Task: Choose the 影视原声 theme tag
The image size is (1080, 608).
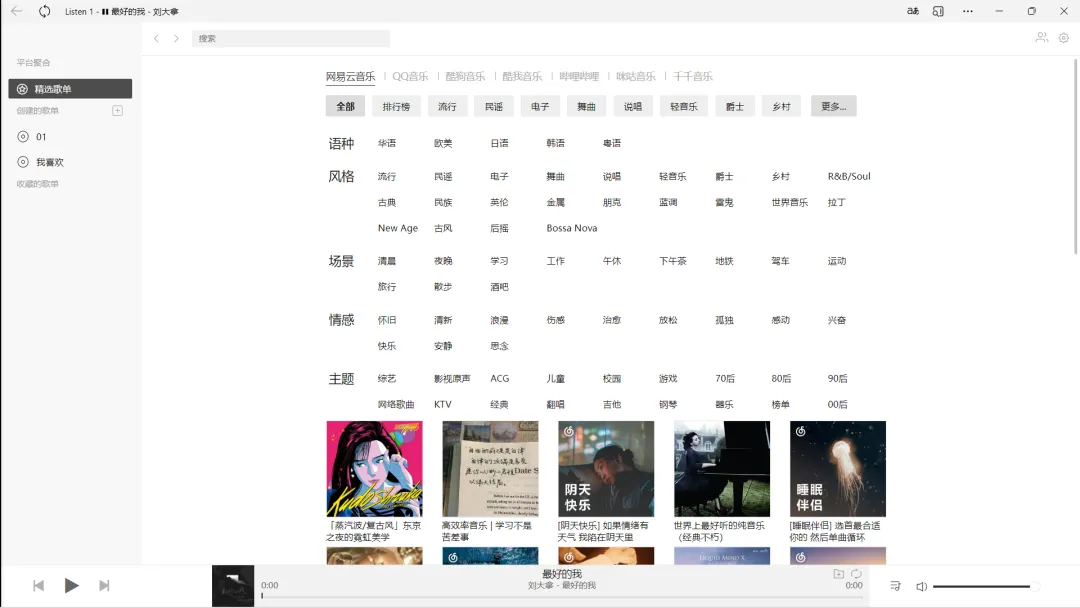Action: click(x=452, y=378)
